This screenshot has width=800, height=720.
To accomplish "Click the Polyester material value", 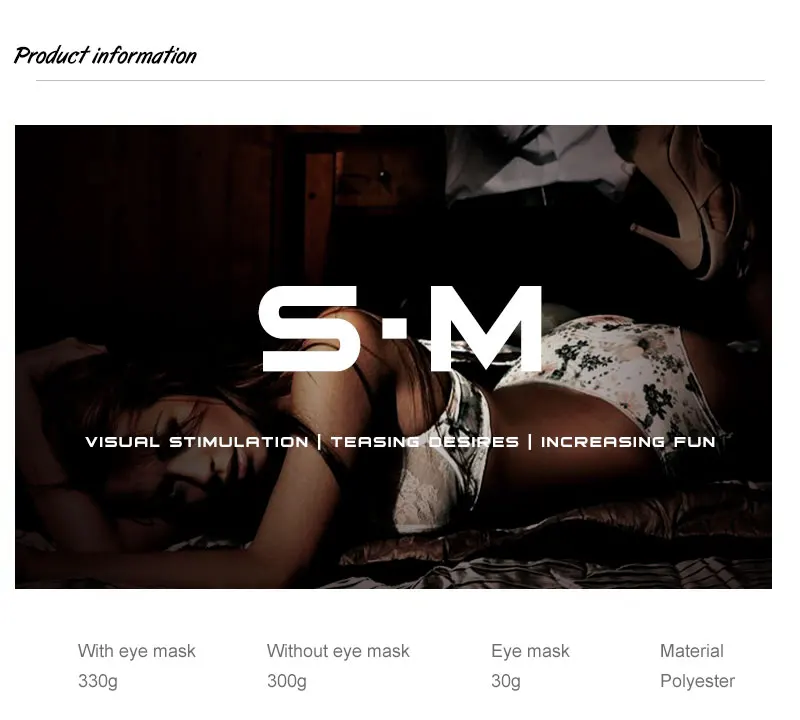I will coord(697,681).
